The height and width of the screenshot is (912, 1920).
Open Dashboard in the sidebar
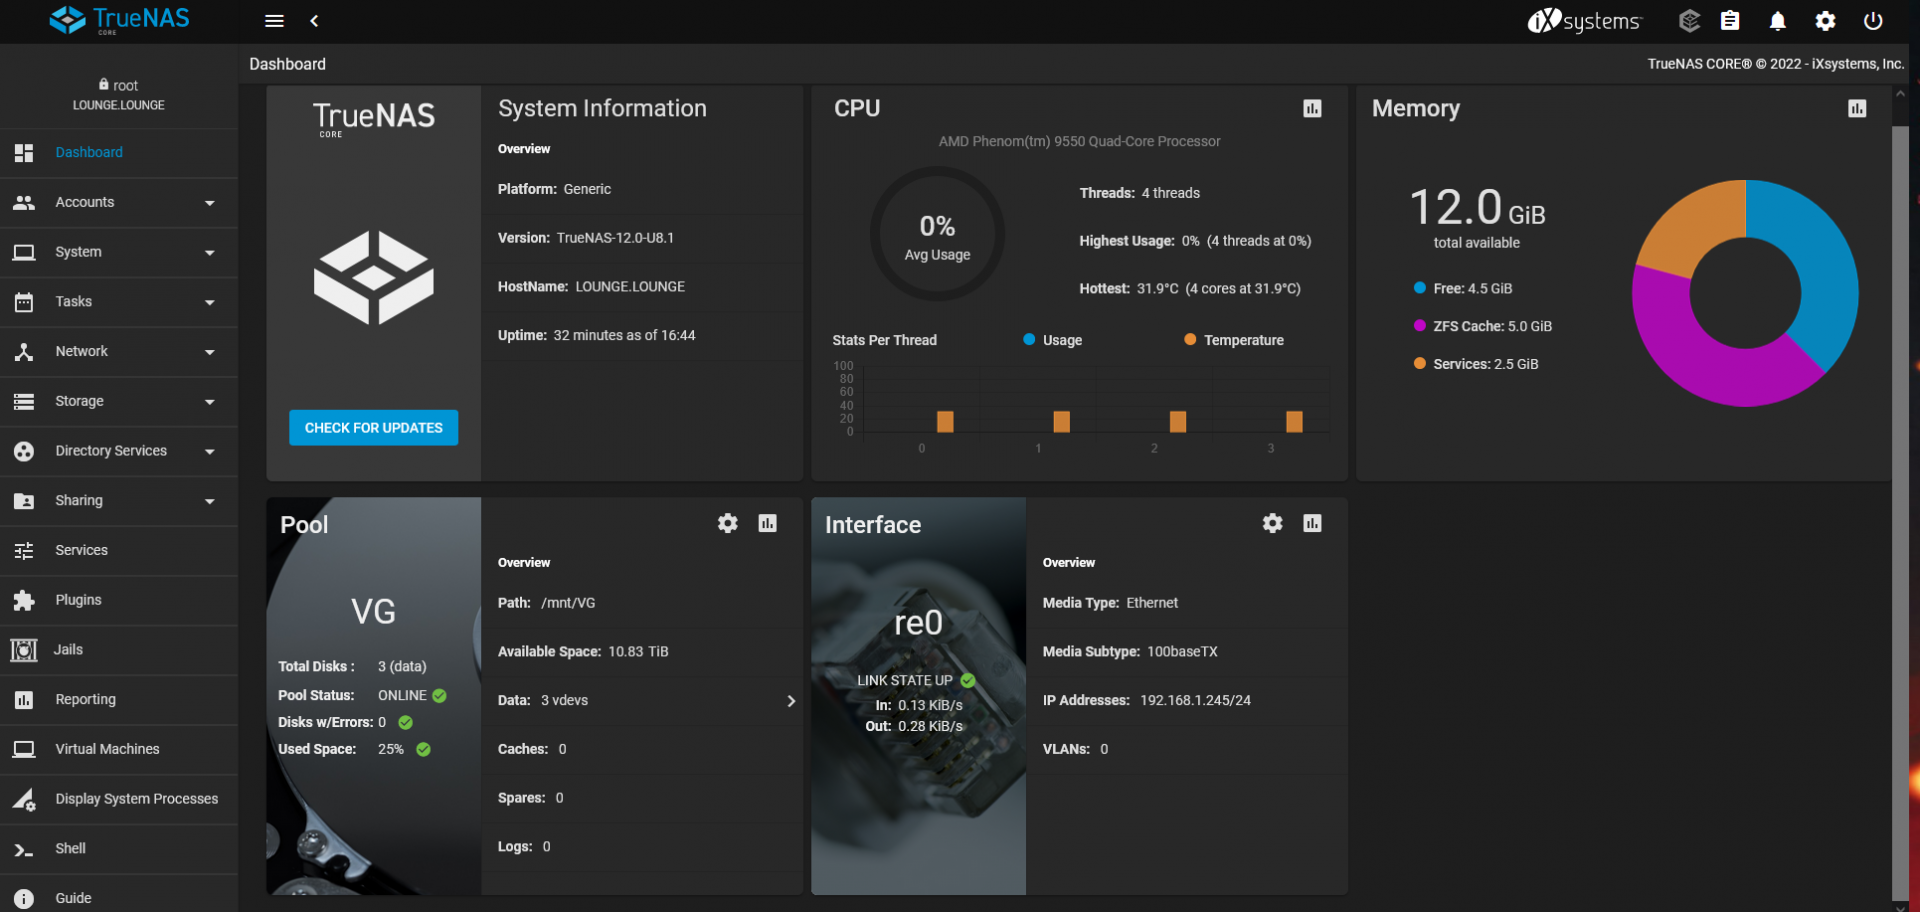coord(119,153)
